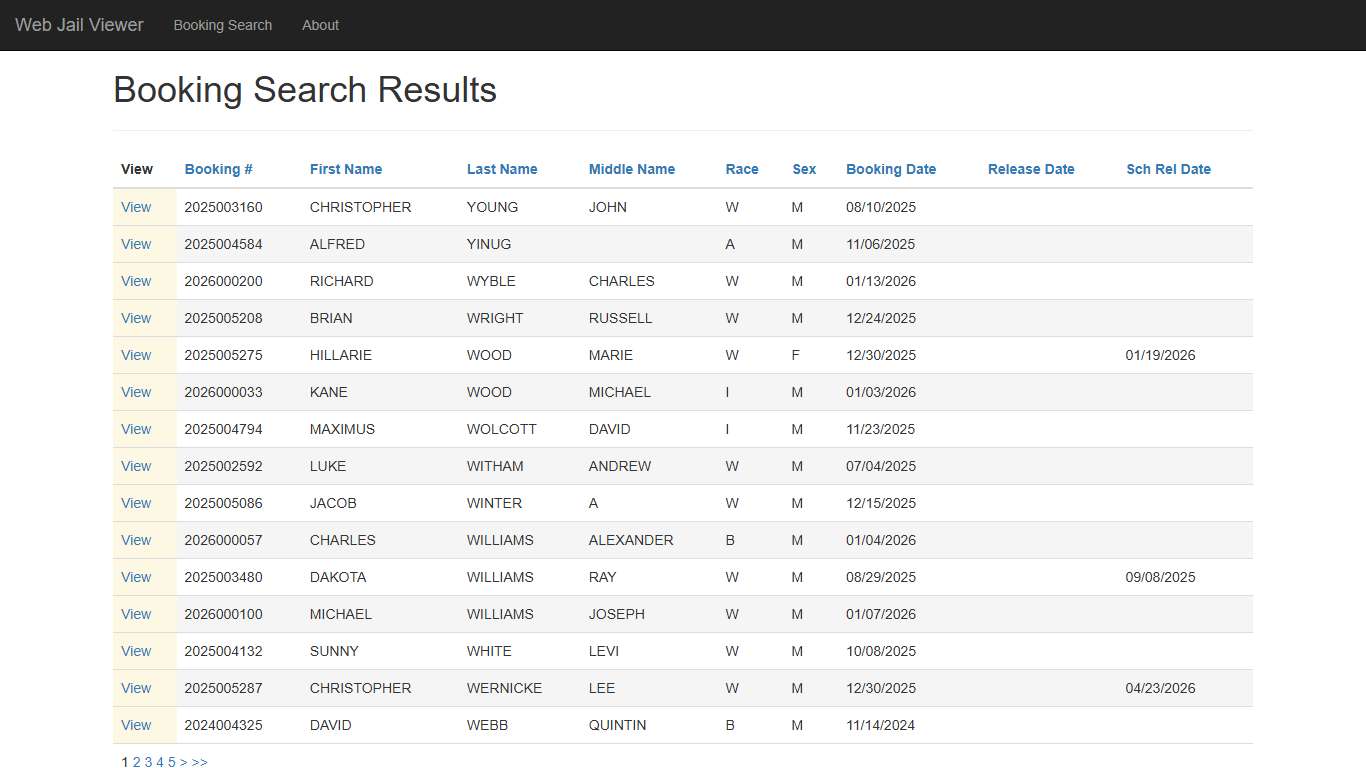Image resolution: width=1366 pixels, height=768 pixels.
Task: Click the Web Jail Viewer brand link
Action: tap(79, 25)
